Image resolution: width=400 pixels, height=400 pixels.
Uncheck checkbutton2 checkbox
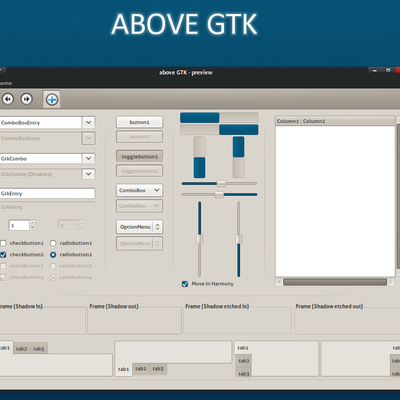(3, 255)
